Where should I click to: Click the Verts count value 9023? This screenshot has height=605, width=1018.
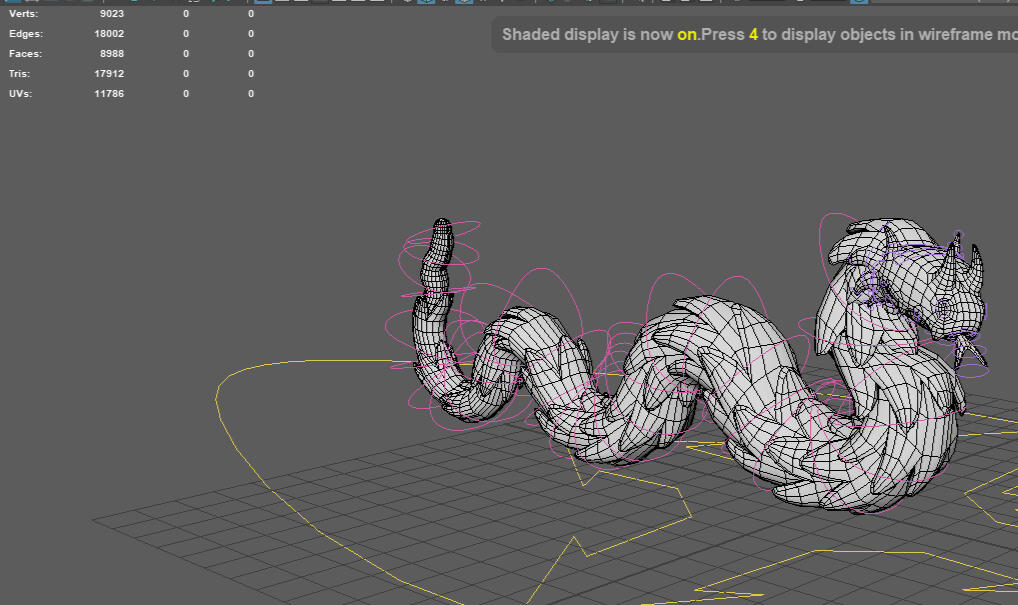(x=112, y=14)
